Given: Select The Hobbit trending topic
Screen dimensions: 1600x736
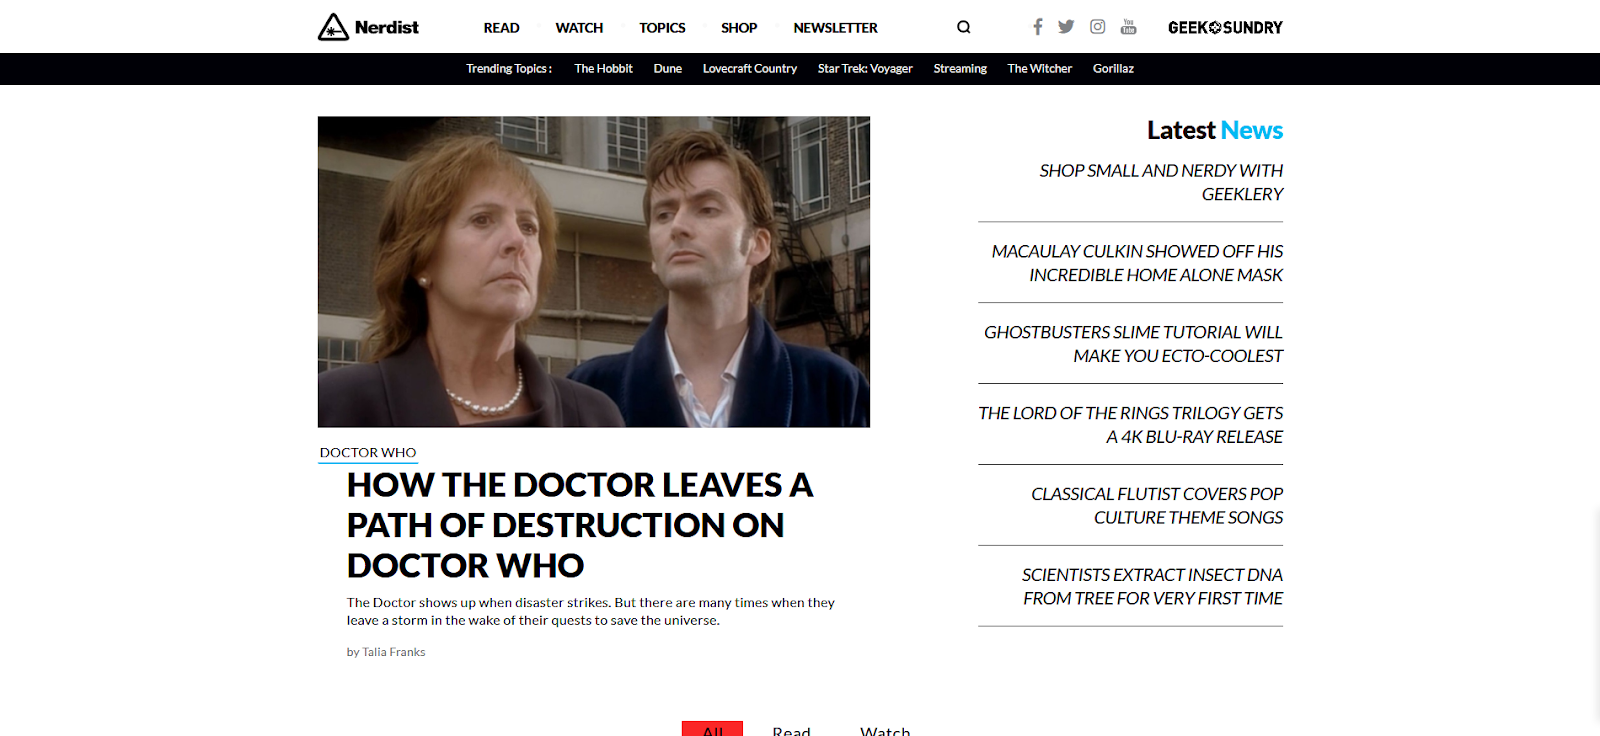Looking at the screenshot, I should [x=603, y=69].
